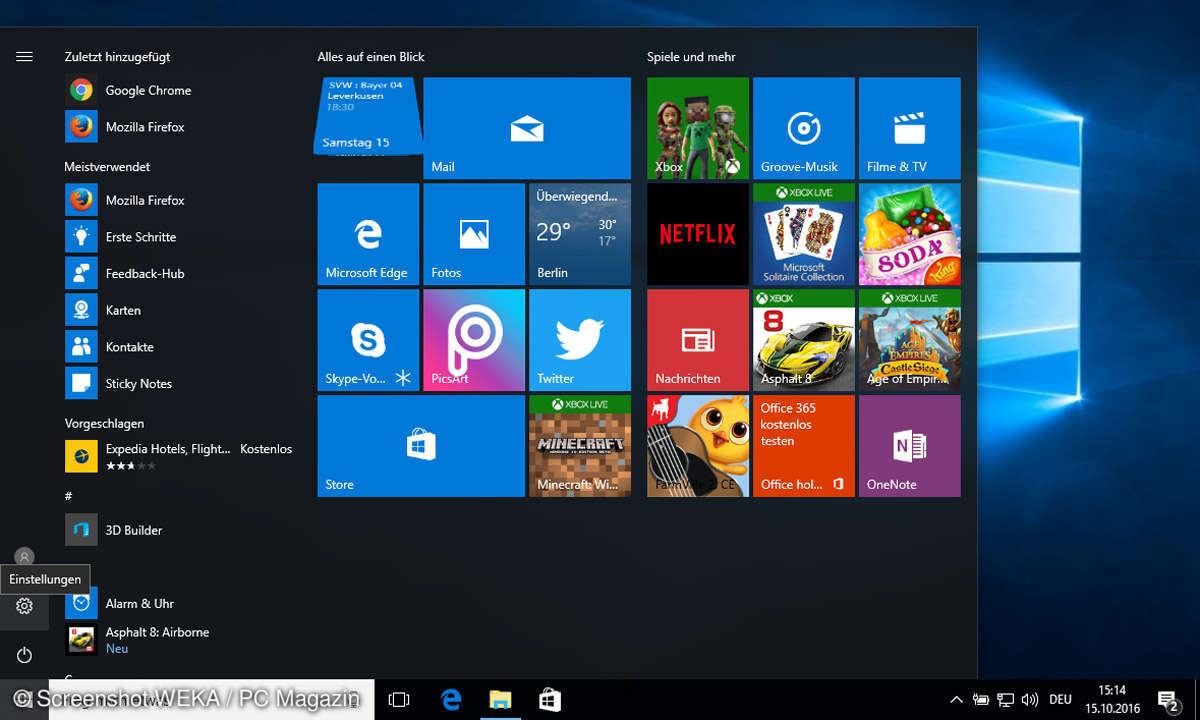Open the hamburger menu at top of Start
This screenshot has width=1200, height=720.
[24, 57]
